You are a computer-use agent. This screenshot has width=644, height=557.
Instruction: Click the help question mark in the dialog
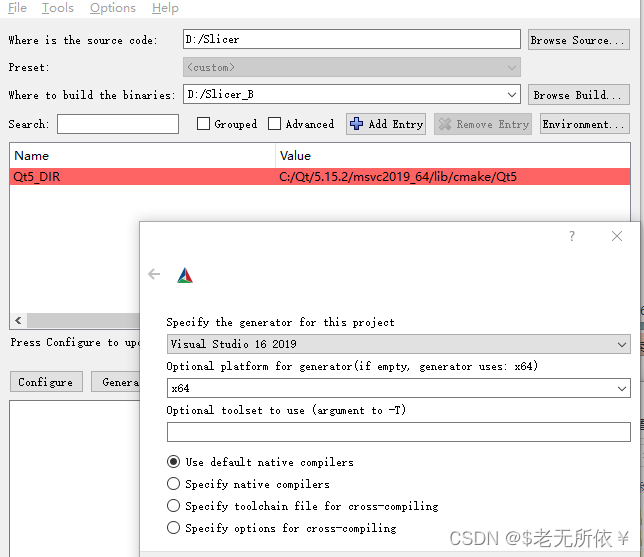572,236
